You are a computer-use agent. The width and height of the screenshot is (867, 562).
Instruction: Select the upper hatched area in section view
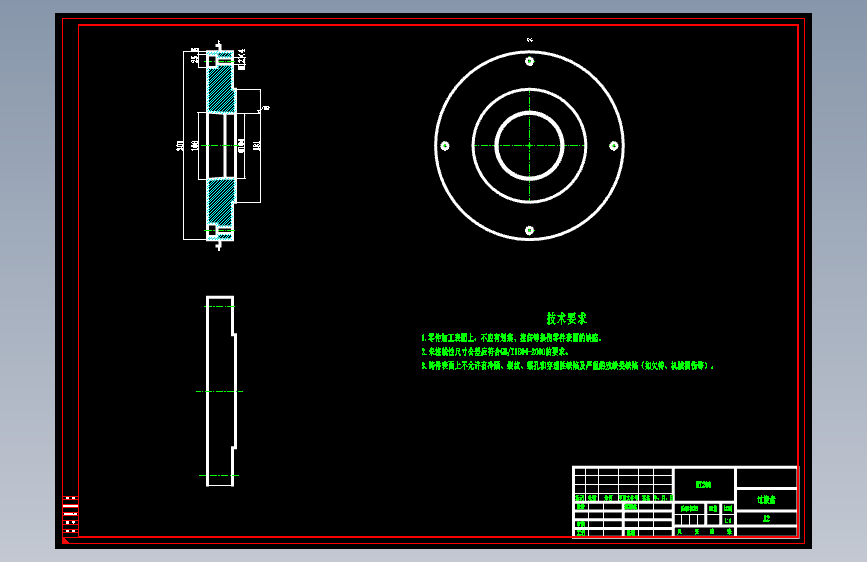(221, 89)
